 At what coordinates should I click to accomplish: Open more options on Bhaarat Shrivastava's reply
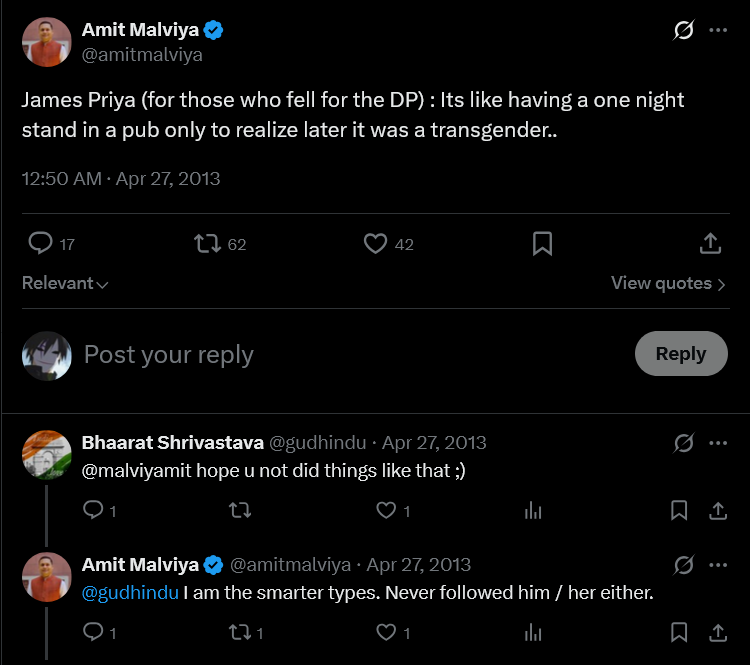point(718,443)
